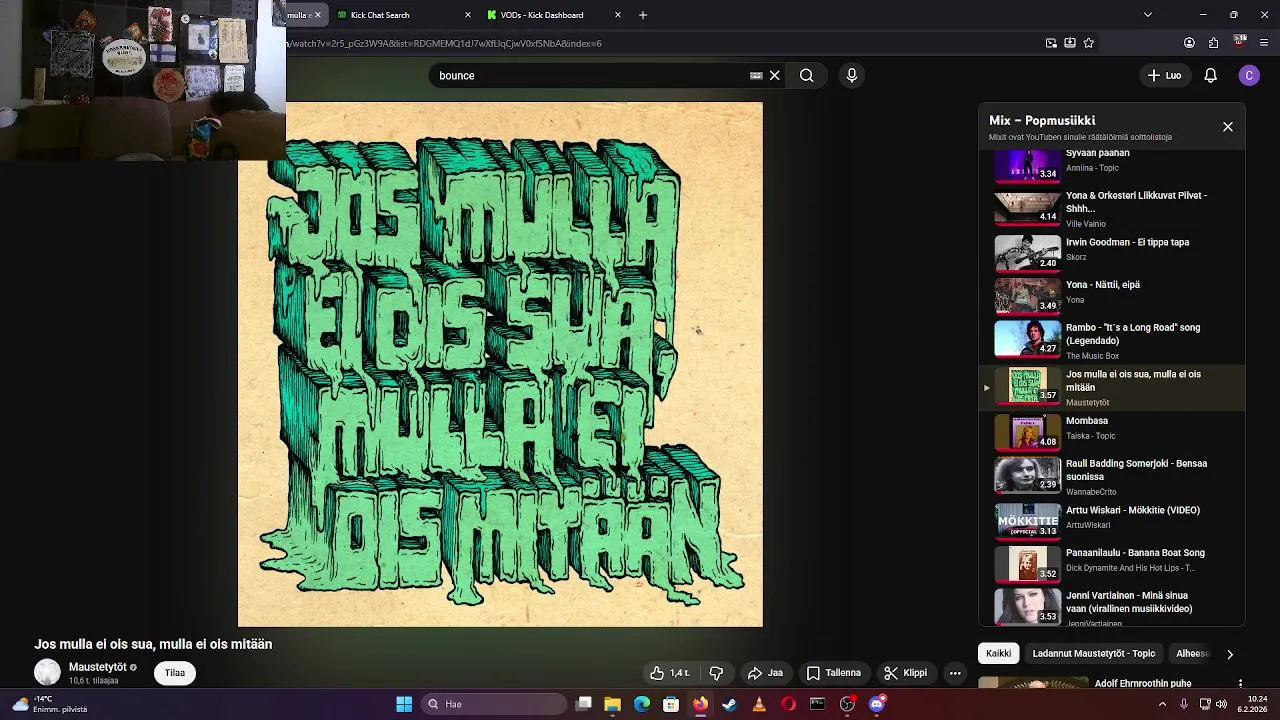Open the extensions puzzle icon
This screenshot has height=720, width=1280.
(1214, 43)
